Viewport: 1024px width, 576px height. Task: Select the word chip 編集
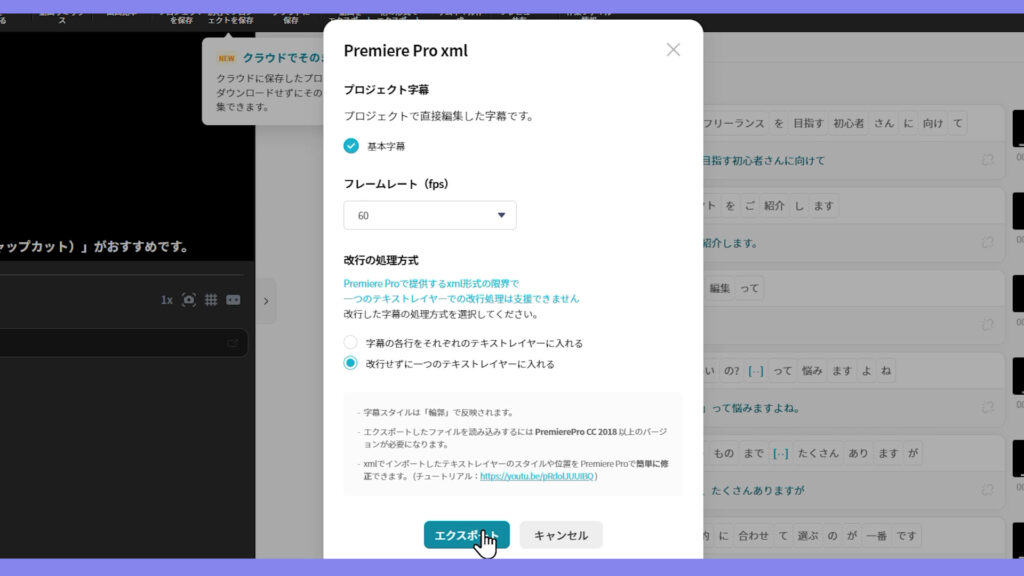(720, 288)
